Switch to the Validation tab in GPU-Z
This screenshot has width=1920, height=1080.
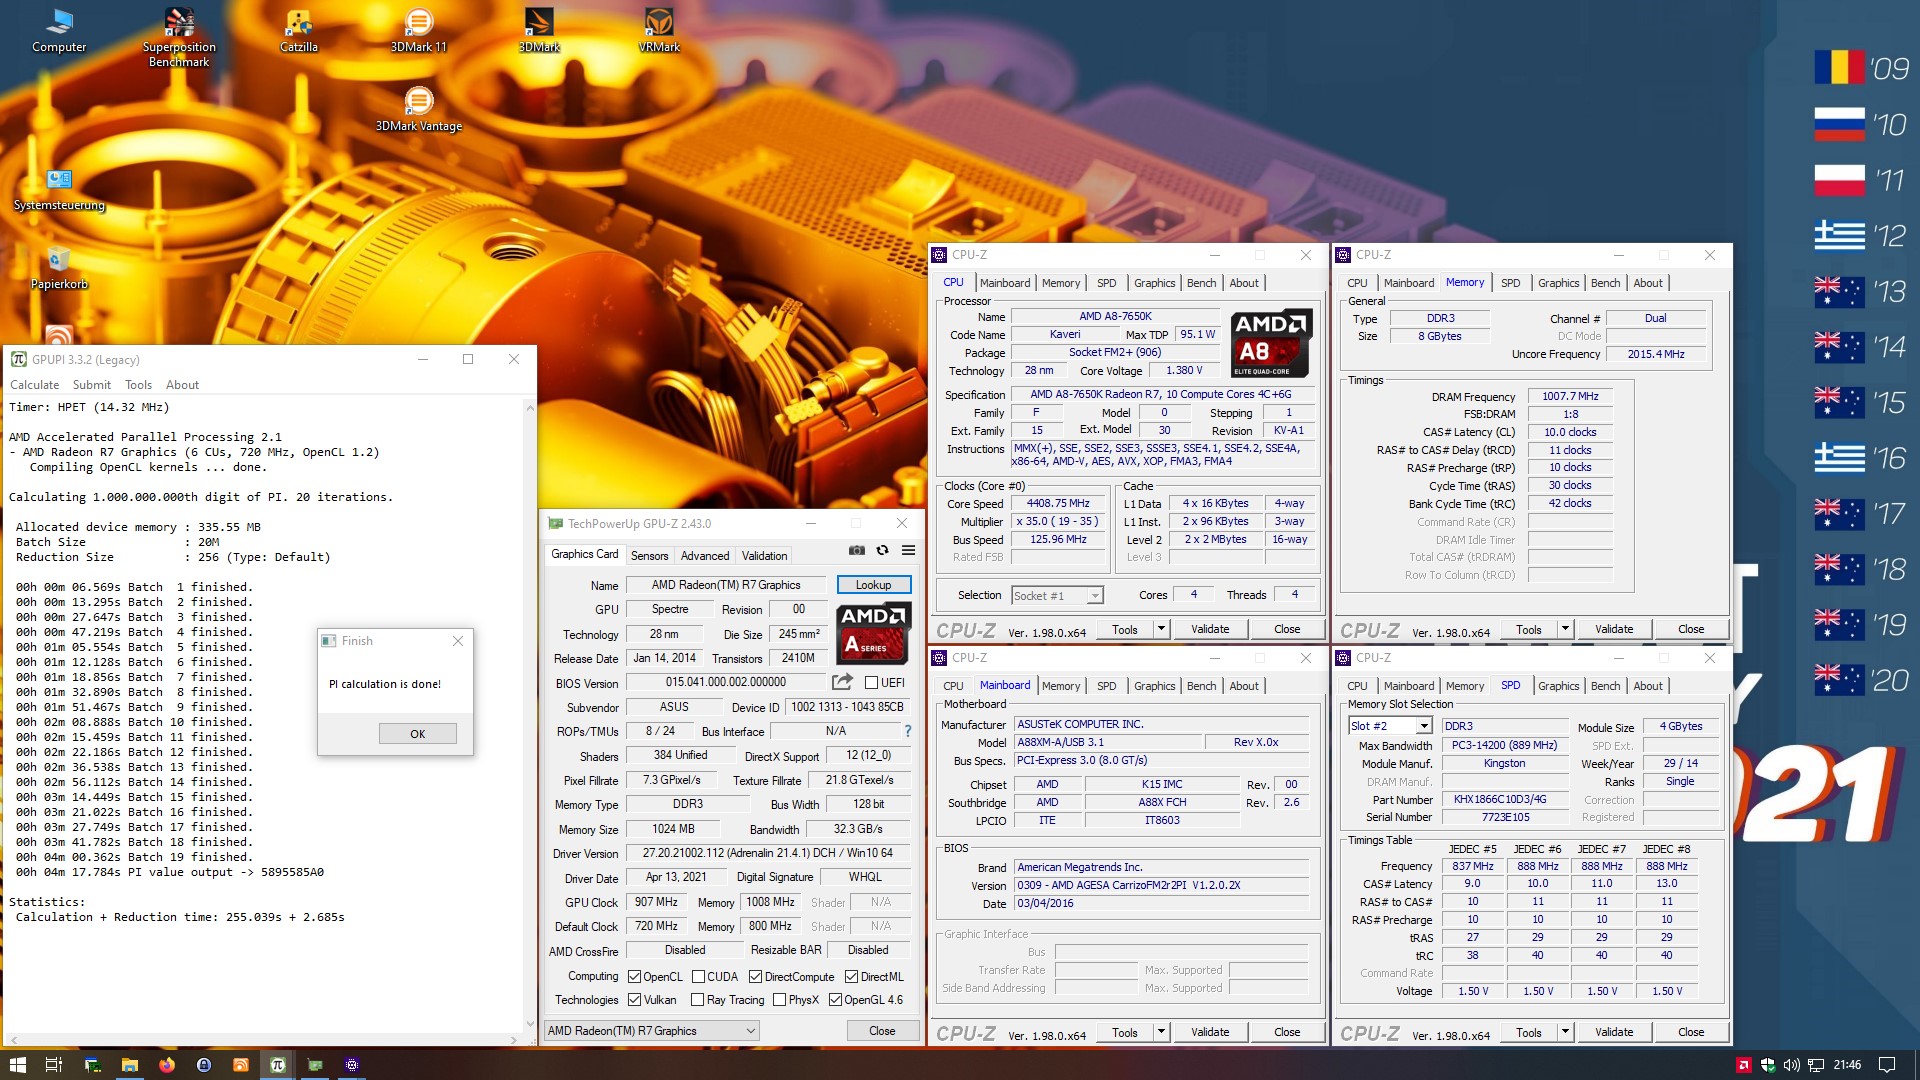(764, 556)
